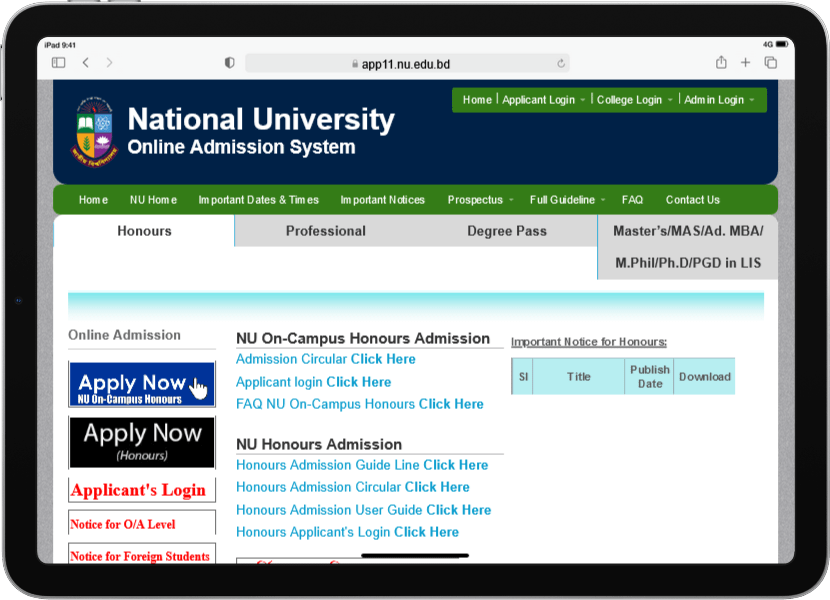Switch to Master's/MAS/Ad. MBA tab
The width and height of the screenshot is (830, 600).
pos(688,247)
